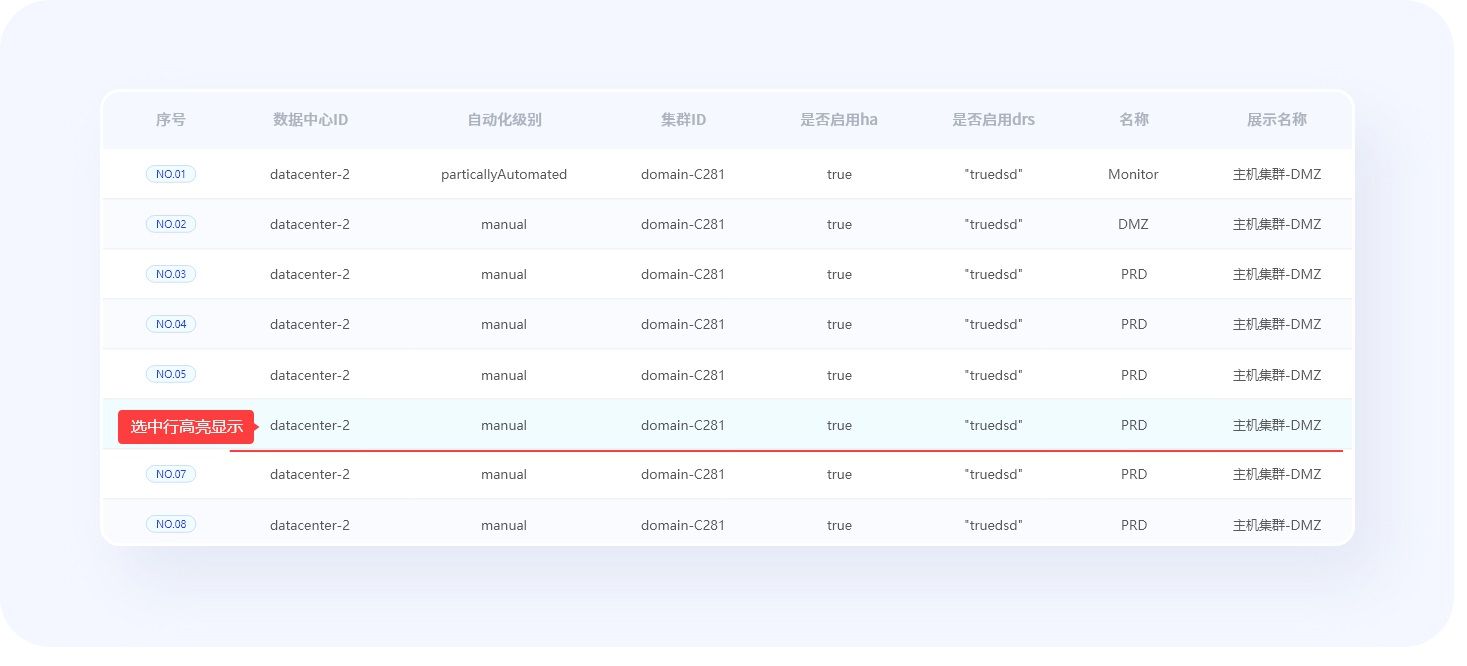Click the 名称 column header
Image resolution: width=1467 pixels, height=666 pixels.
pyautogui.click(x=1134, y=120)
